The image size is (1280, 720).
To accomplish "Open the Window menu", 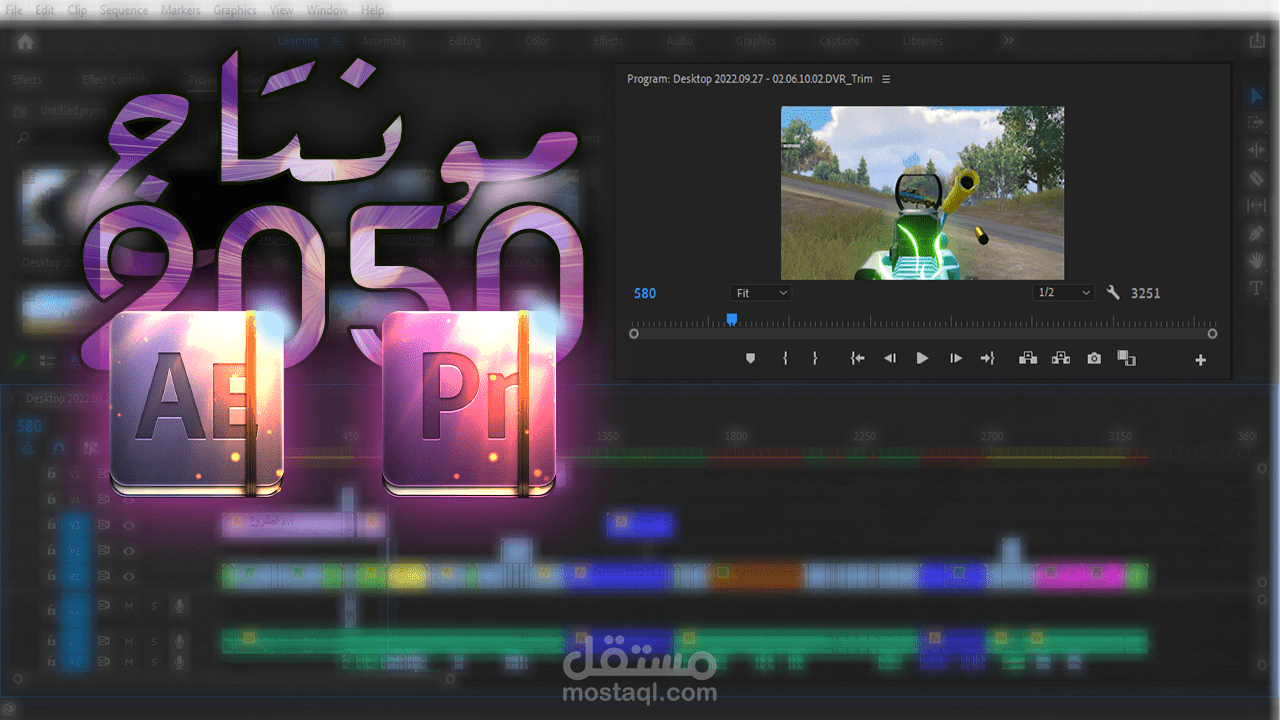I will pos(327,10).
